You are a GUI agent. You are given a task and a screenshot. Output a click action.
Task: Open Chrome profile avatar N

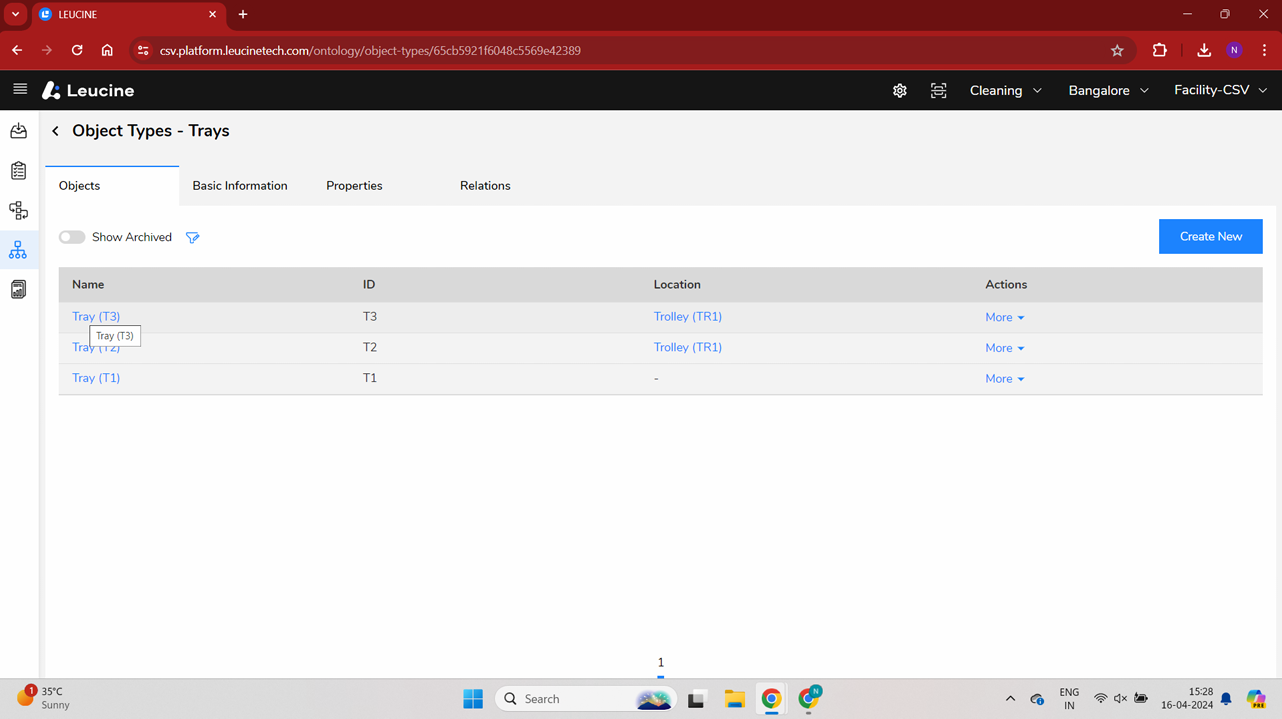(x=1234, y=50)
